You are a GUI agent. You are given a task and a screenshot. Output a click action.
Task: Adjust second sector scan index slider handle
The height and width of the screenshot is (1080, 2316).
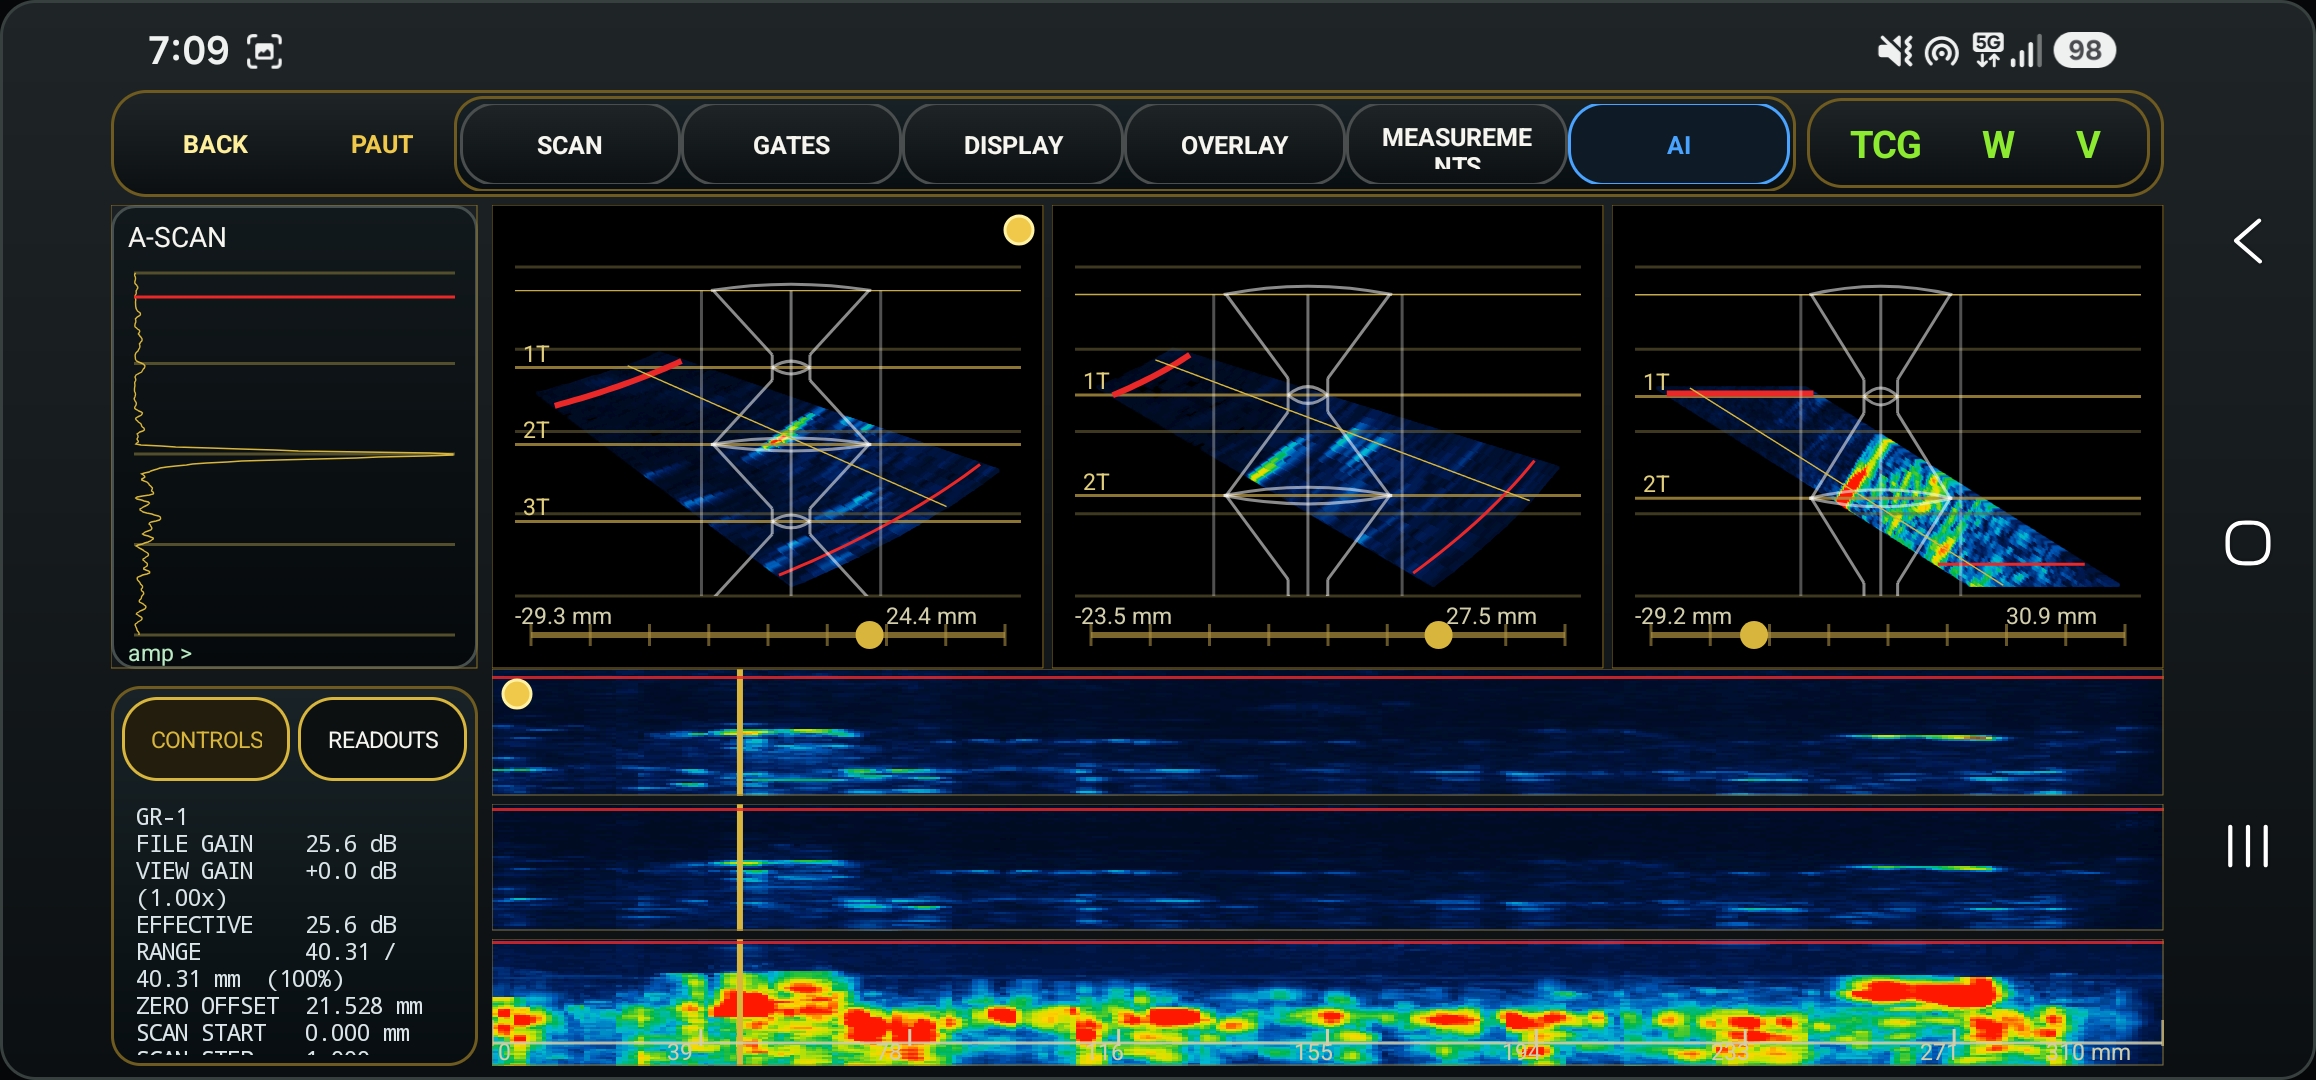point(1438,635)
